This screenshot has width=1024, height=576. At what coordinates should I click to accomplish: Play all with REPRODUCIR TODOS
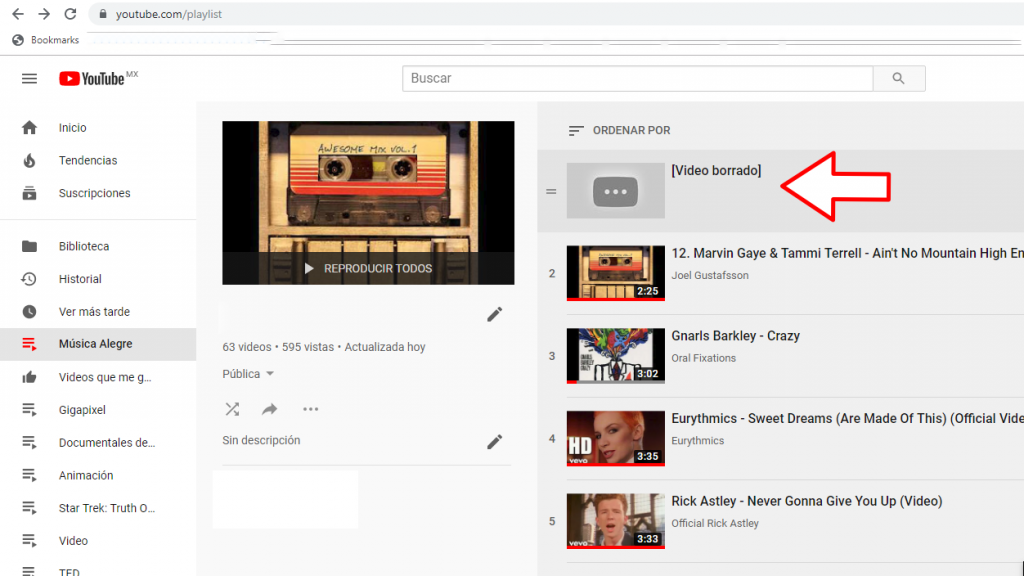368,269
